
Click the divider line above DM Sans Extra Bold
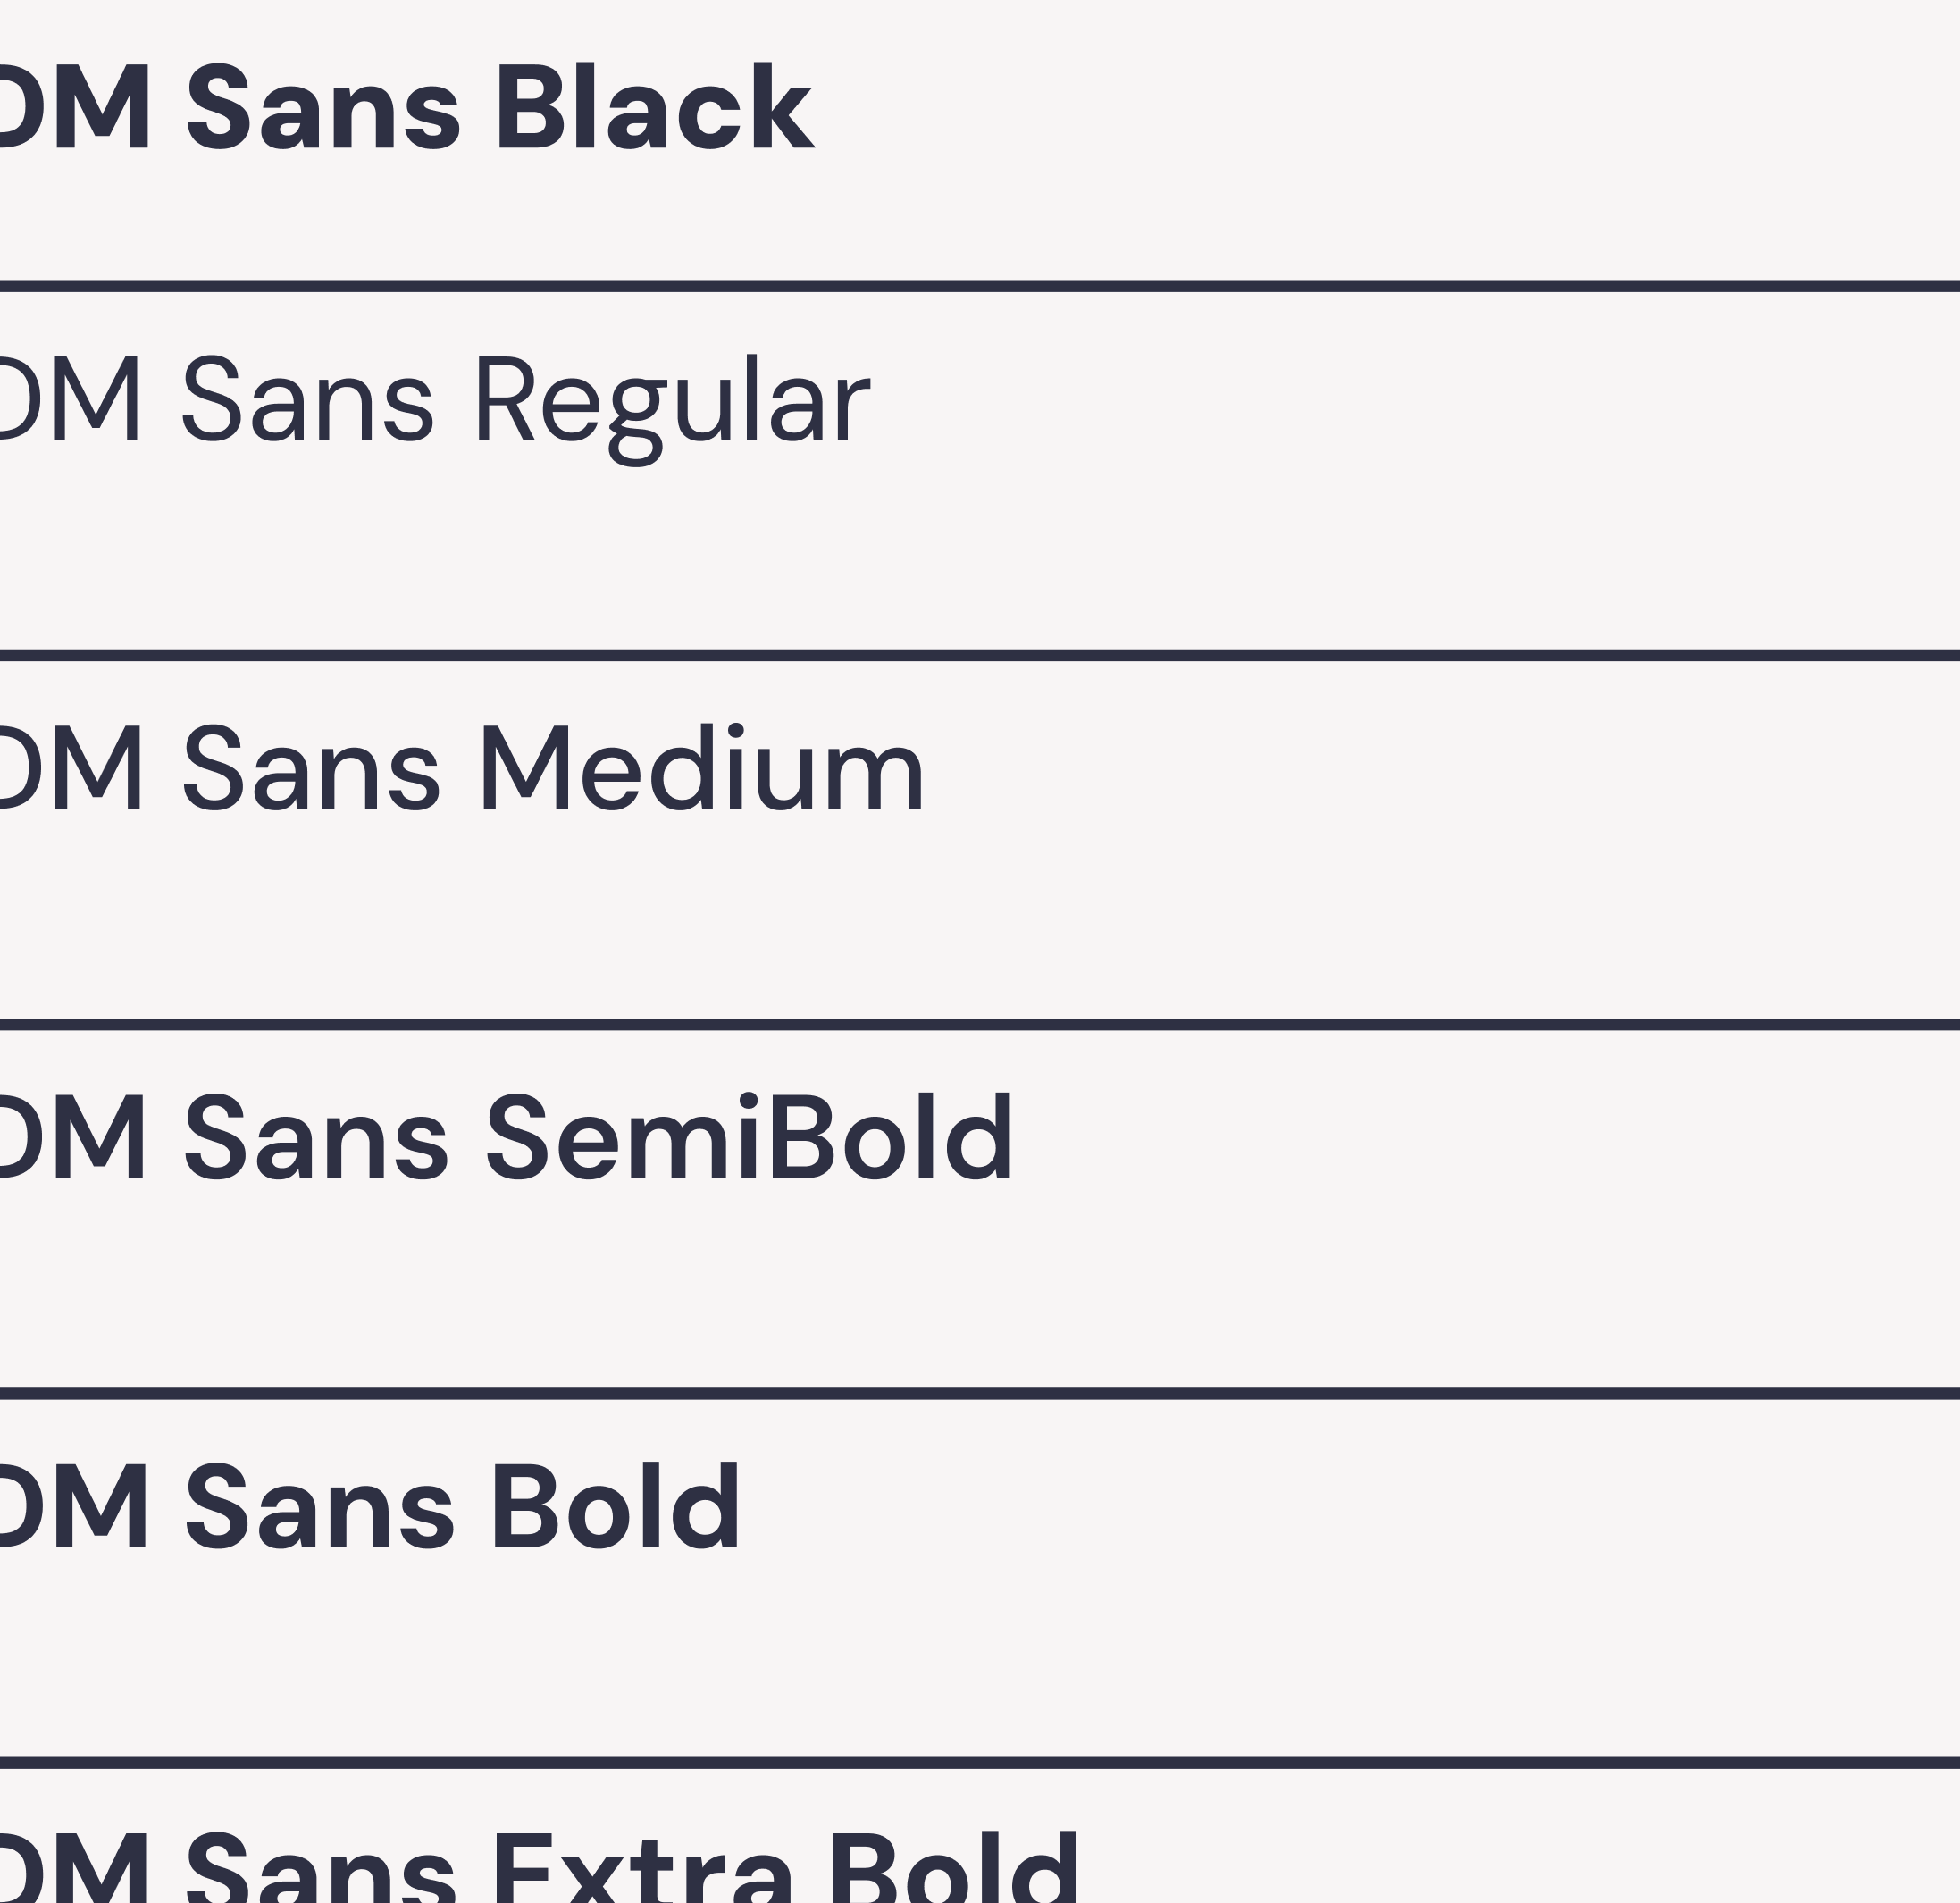(x=980, y=1762)
